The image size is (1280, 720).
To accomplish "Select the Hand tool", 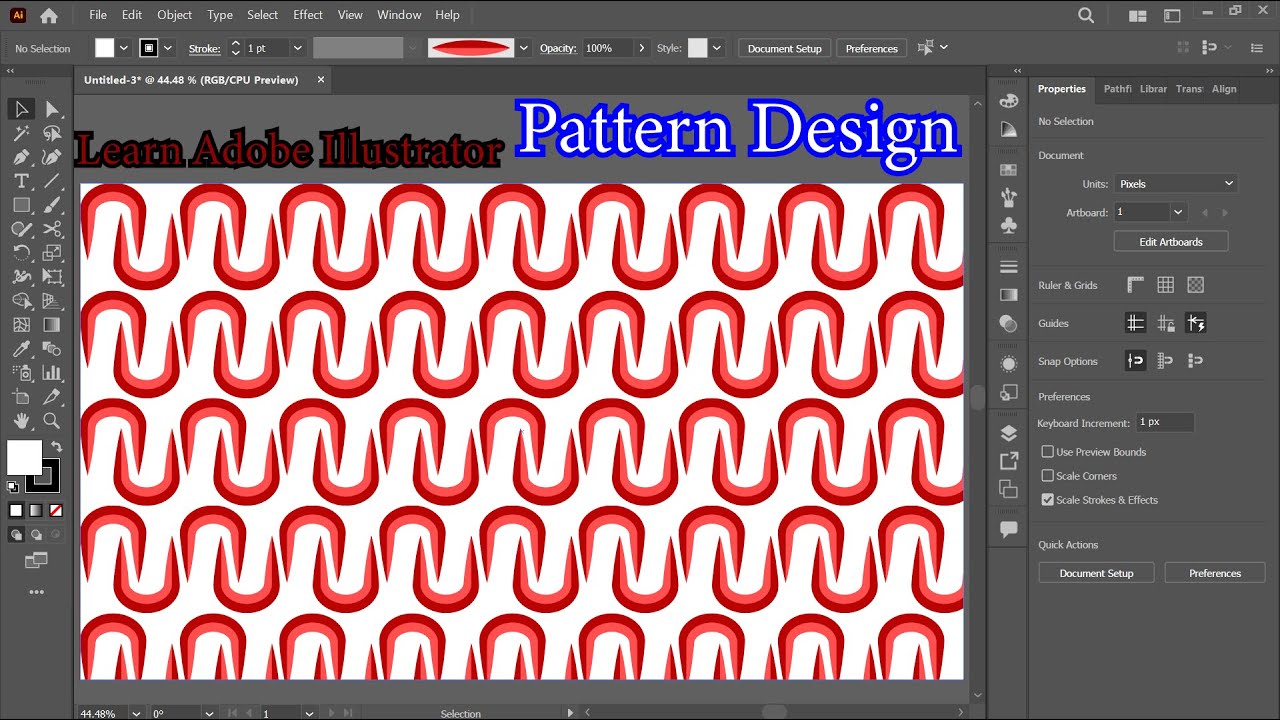I will tap(21, 421).
